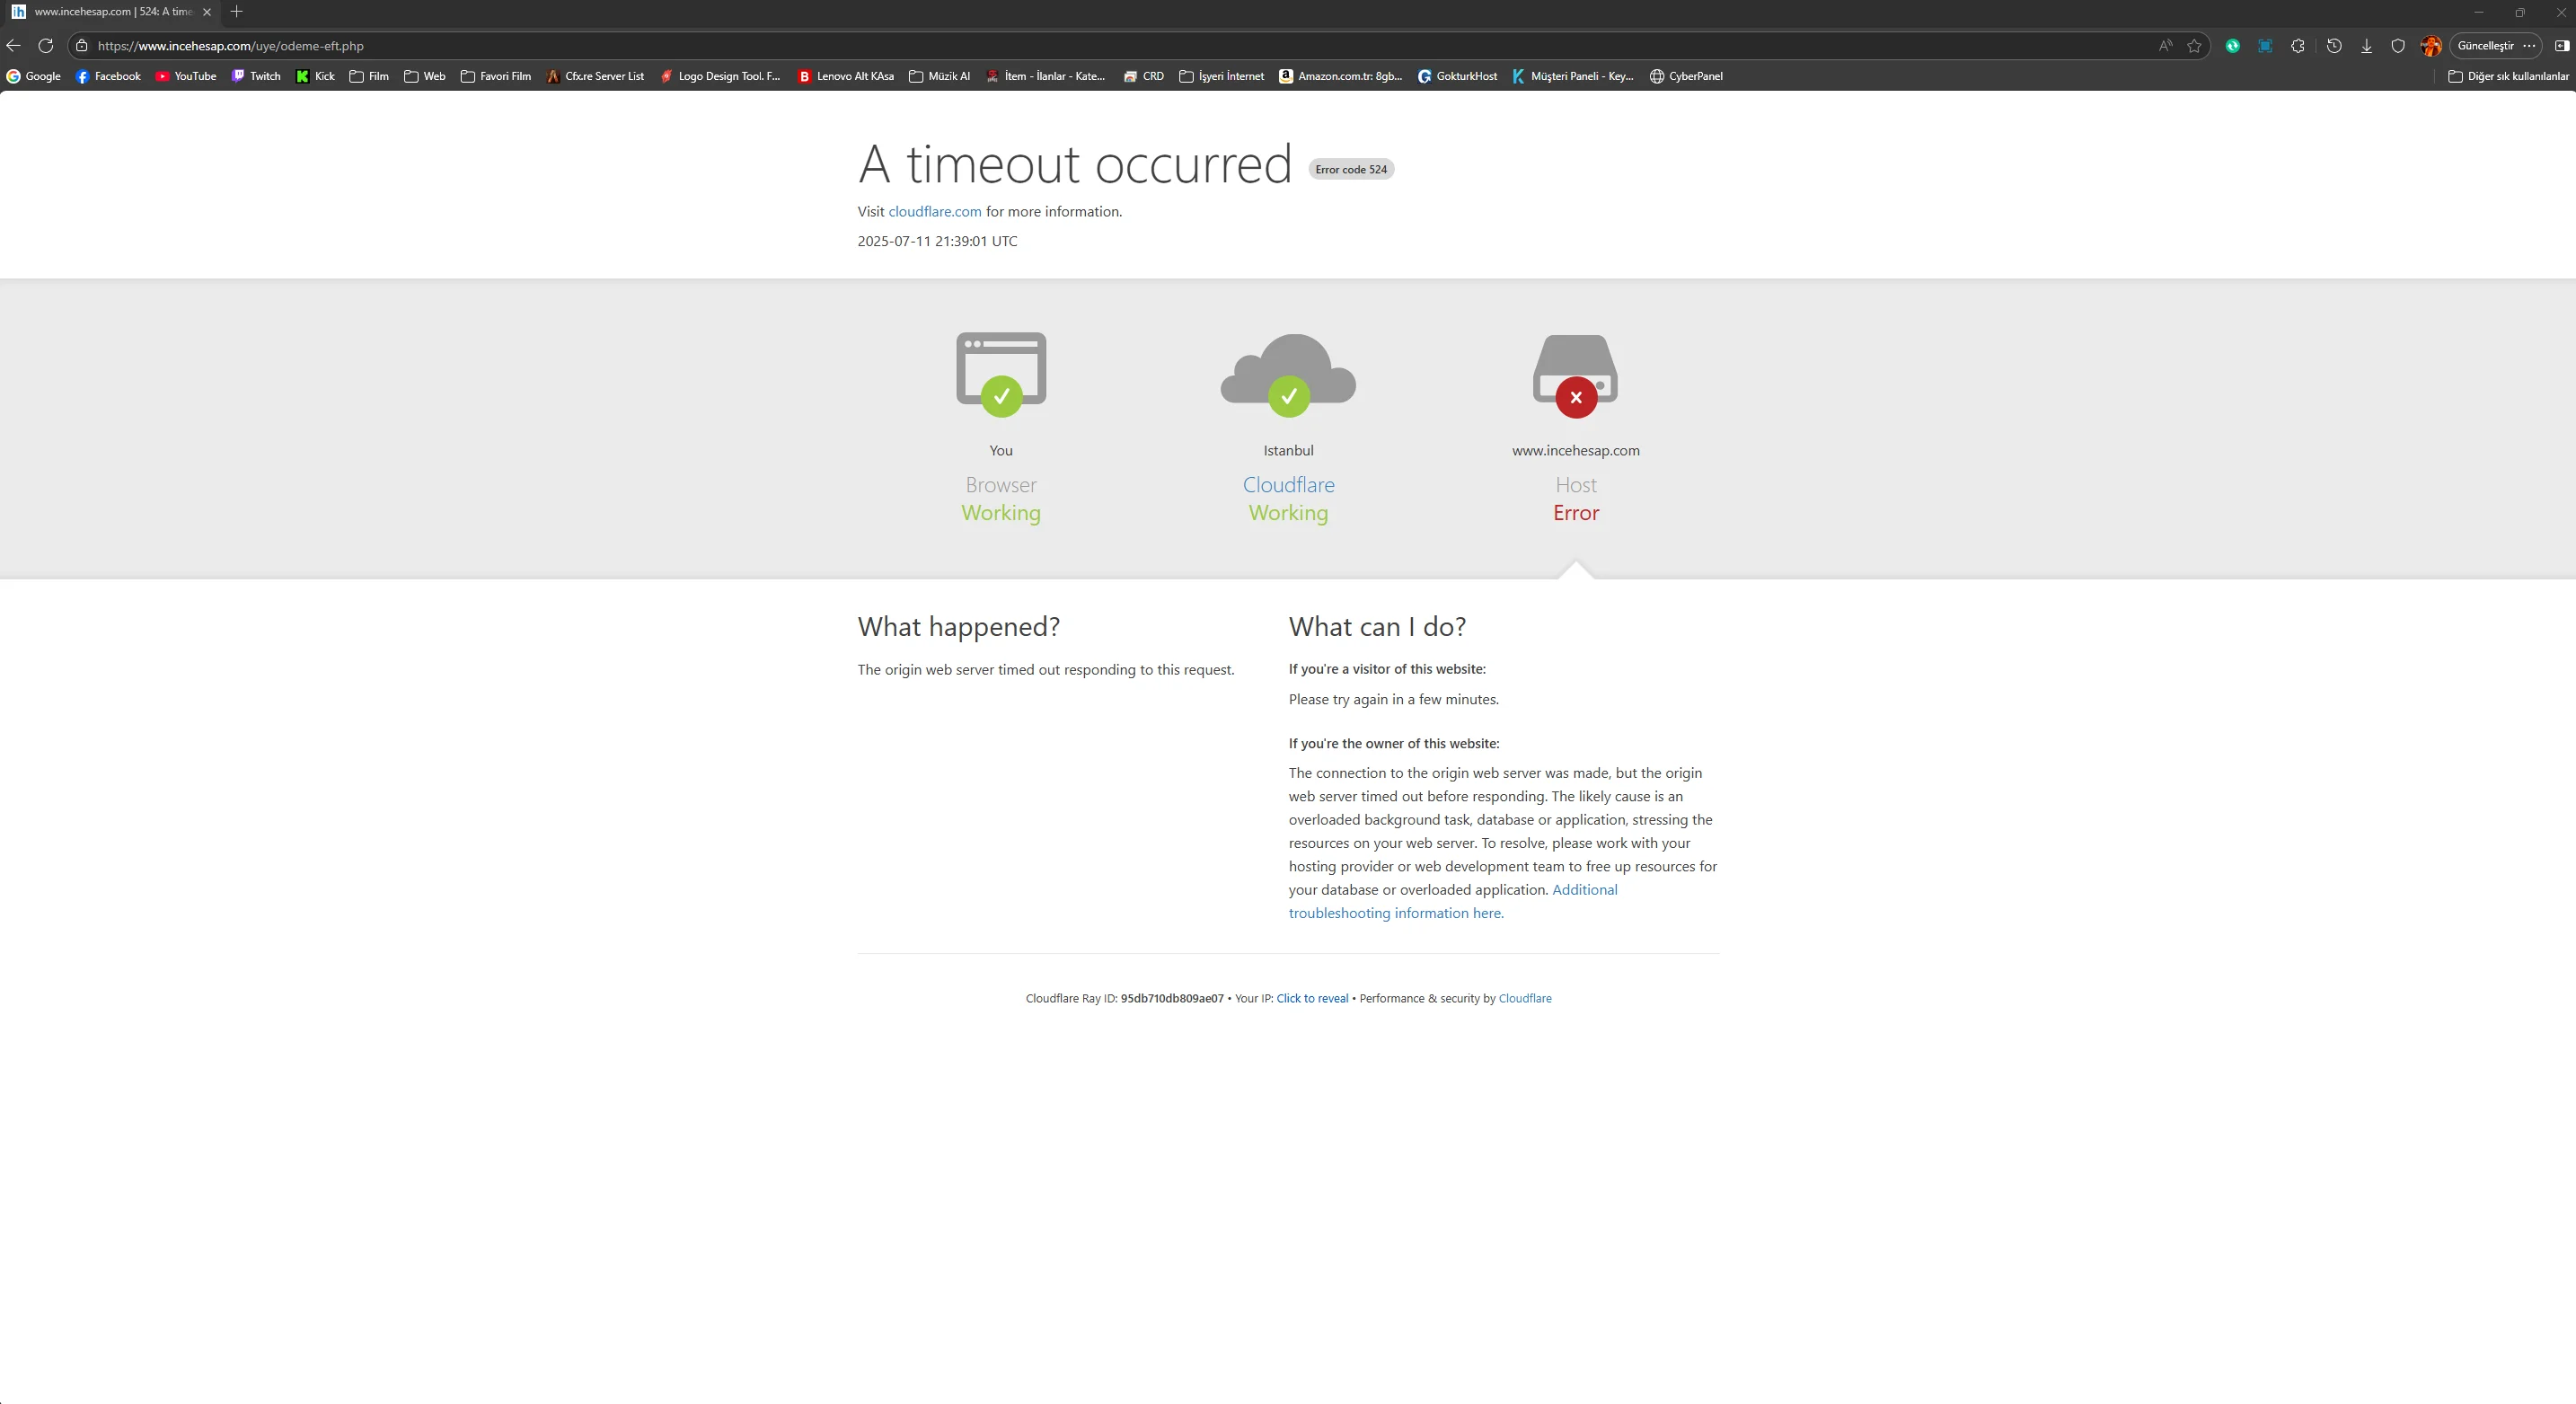Add this page to favorites with the star icon

[x=2194, y=46]
